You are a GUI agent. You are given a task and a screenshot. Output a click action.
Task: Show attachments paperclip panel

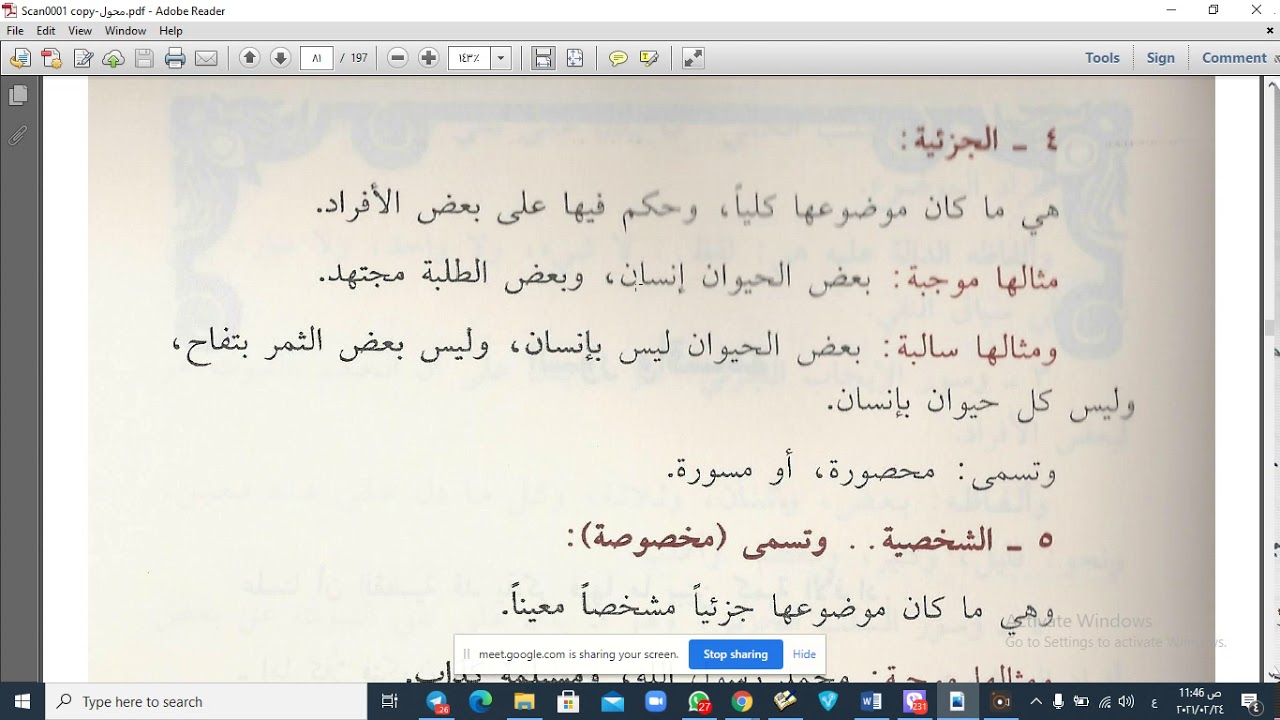(x=18, y=135)
